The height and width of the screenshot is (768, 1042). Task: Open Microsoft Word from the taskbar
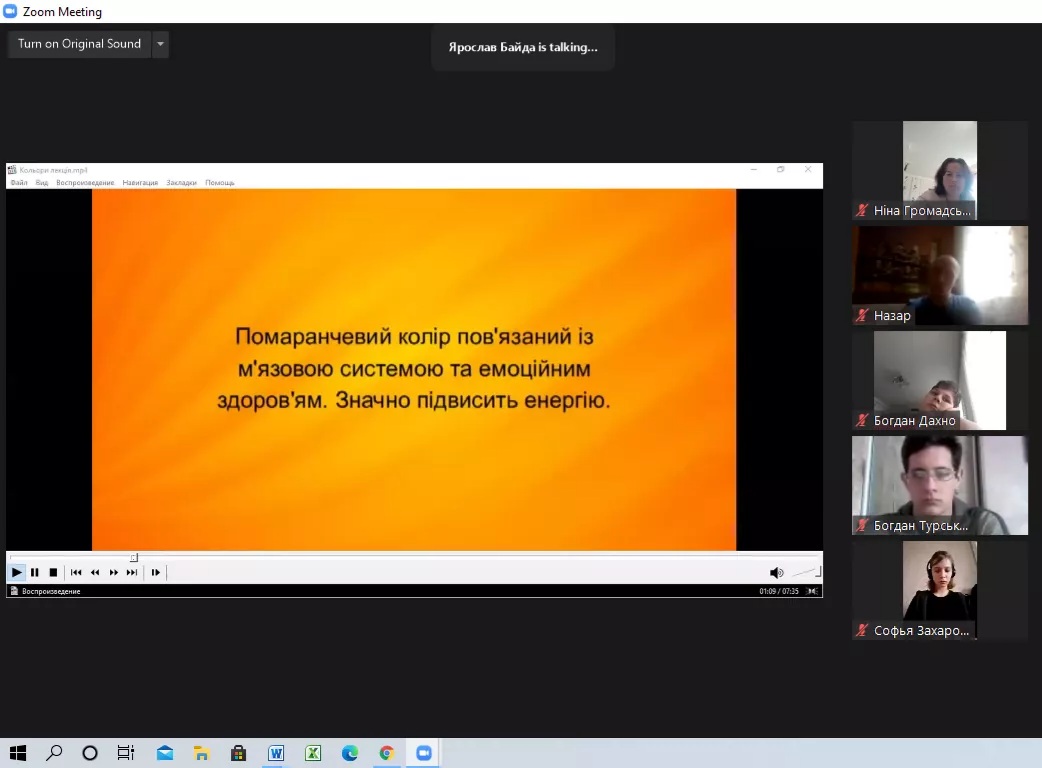pos(276,753)
